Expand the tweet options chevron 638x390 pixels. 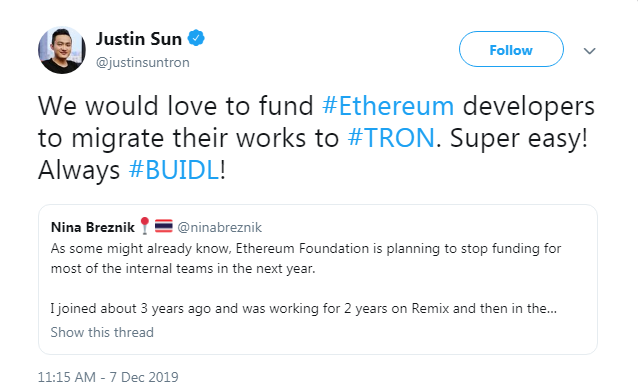589,51
